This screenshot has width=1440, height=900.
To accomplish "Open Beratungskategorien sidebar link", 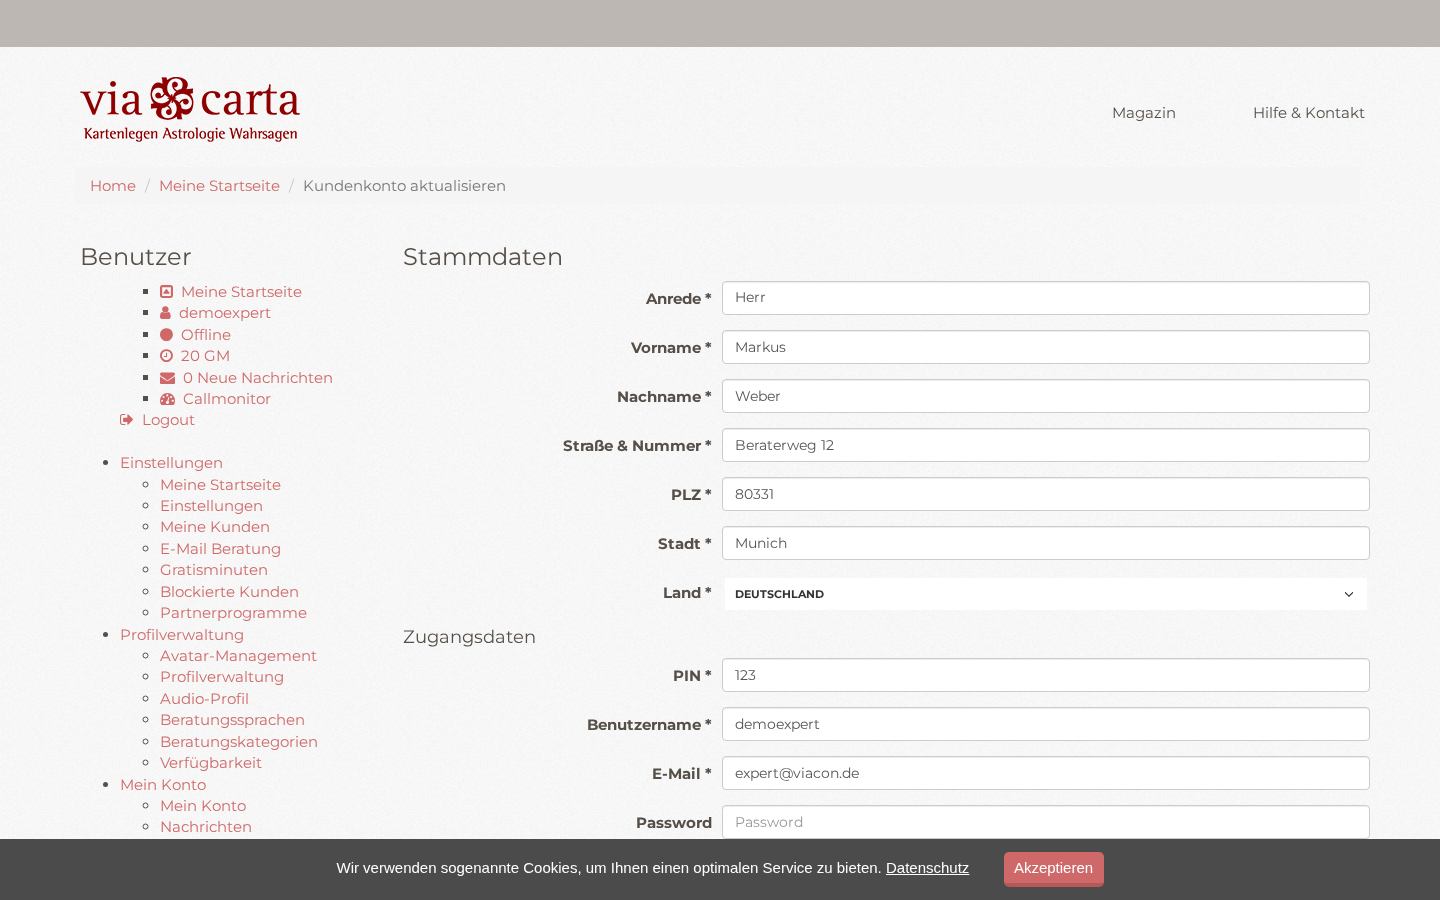I will (x=239, y=742).
